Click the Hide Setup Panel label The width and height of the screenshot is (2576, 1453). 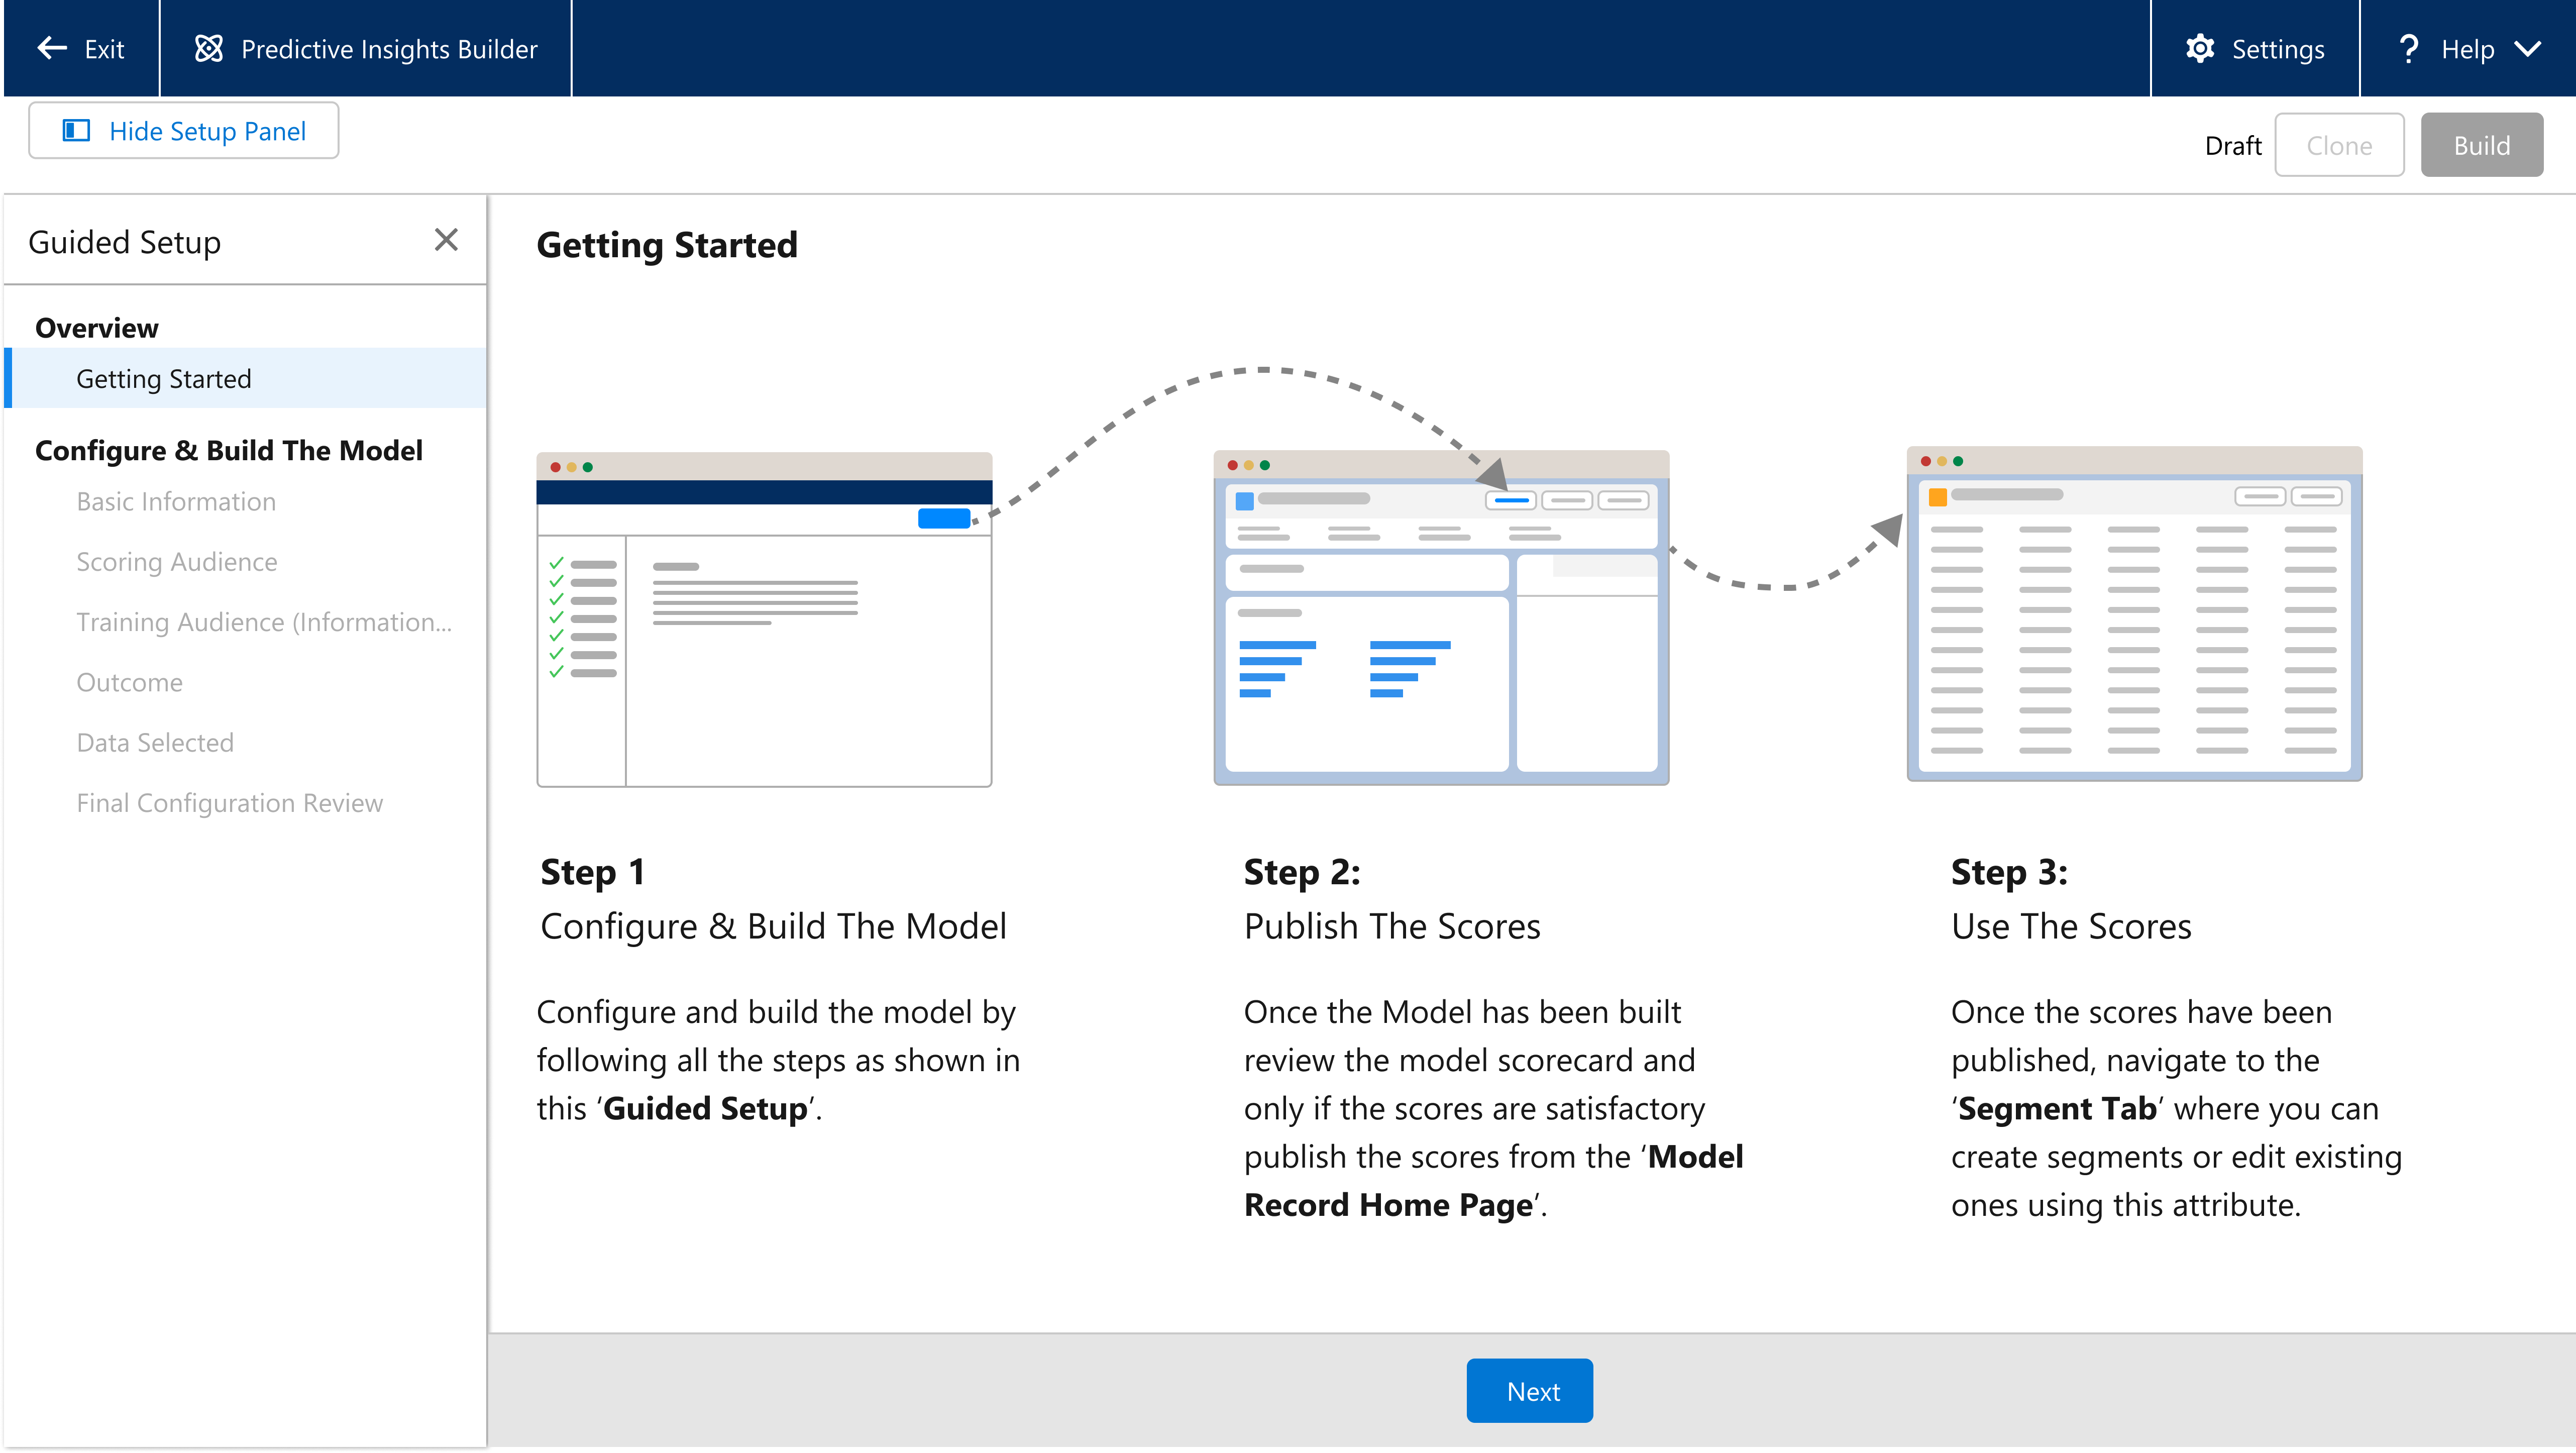tap(207, 131)
